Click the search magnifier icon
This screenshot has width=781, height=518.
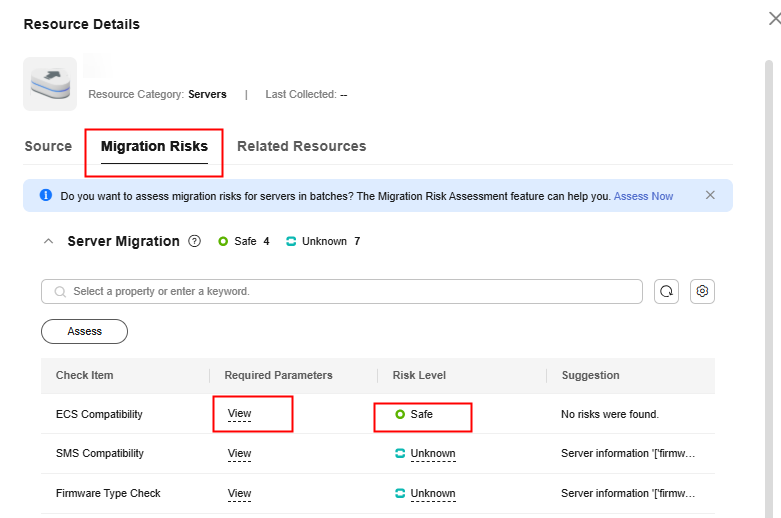coord(60,292)
